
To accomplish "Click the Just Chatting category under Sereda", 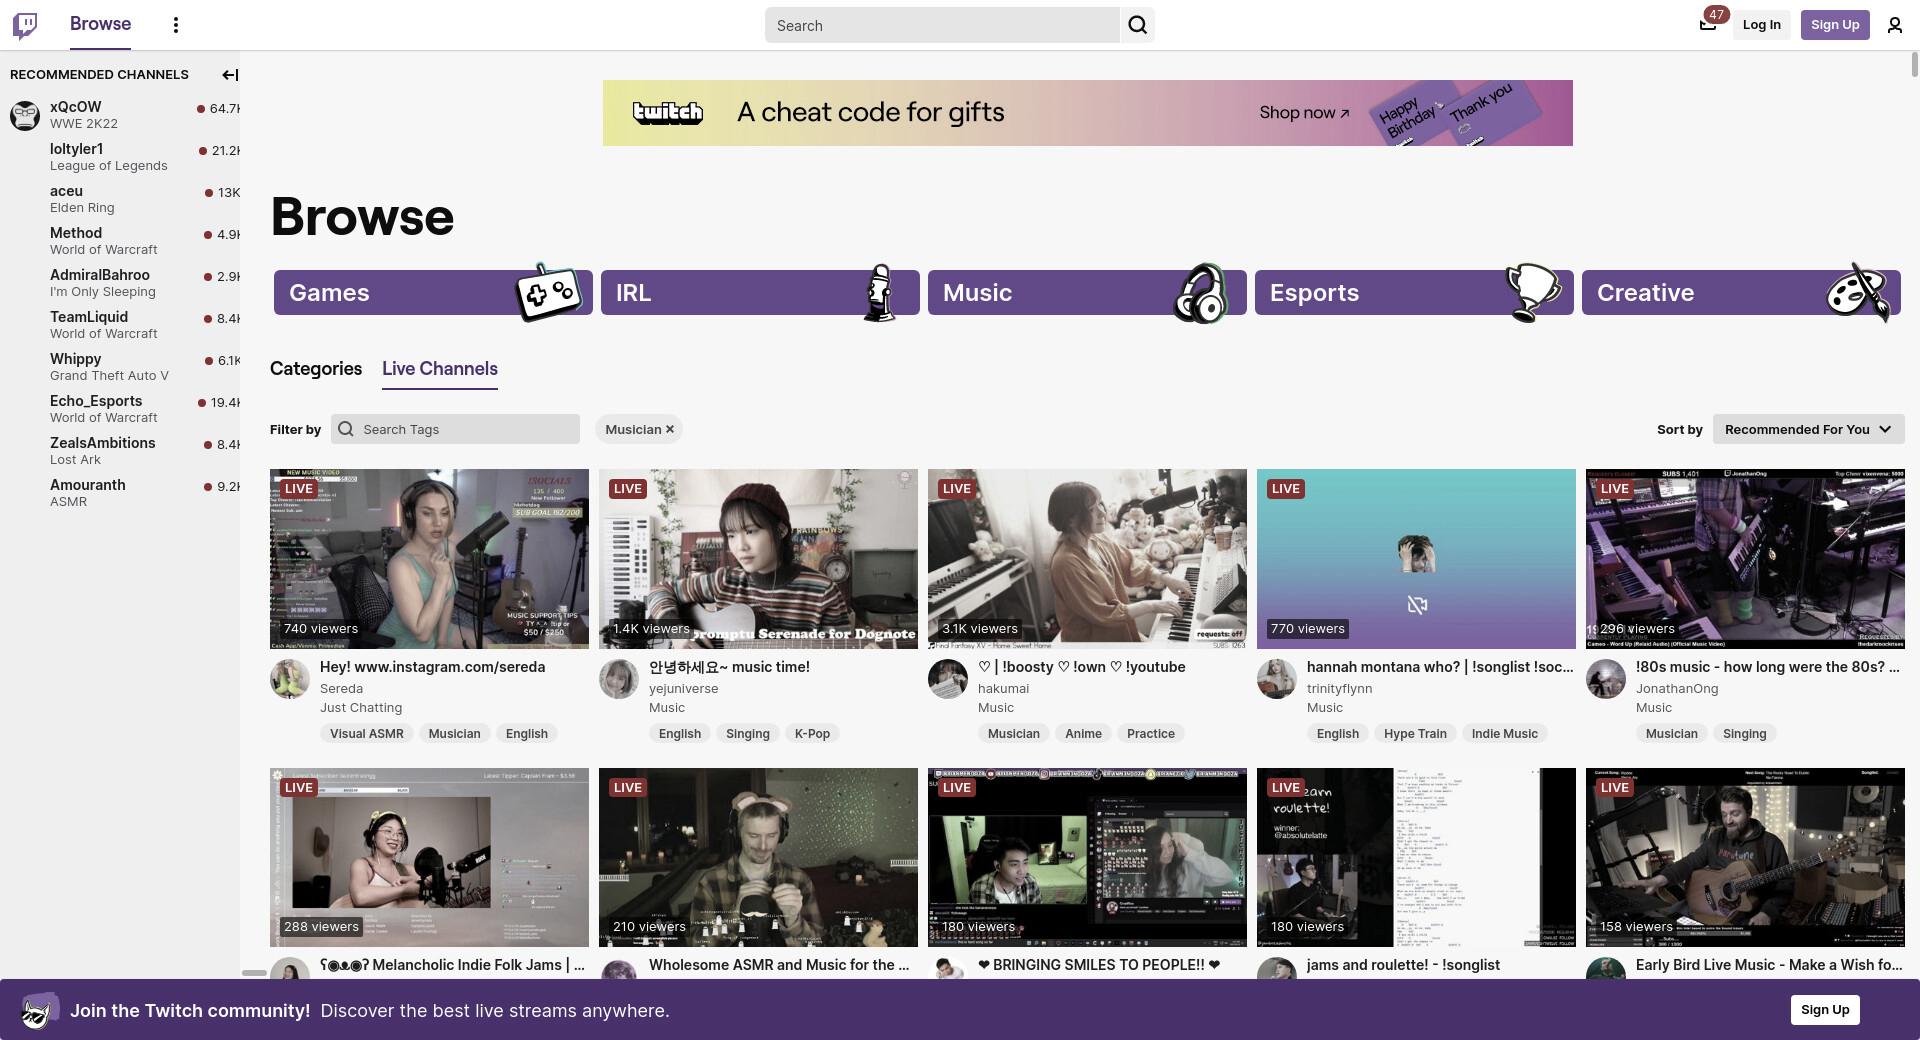I will (x=361, y=707).
